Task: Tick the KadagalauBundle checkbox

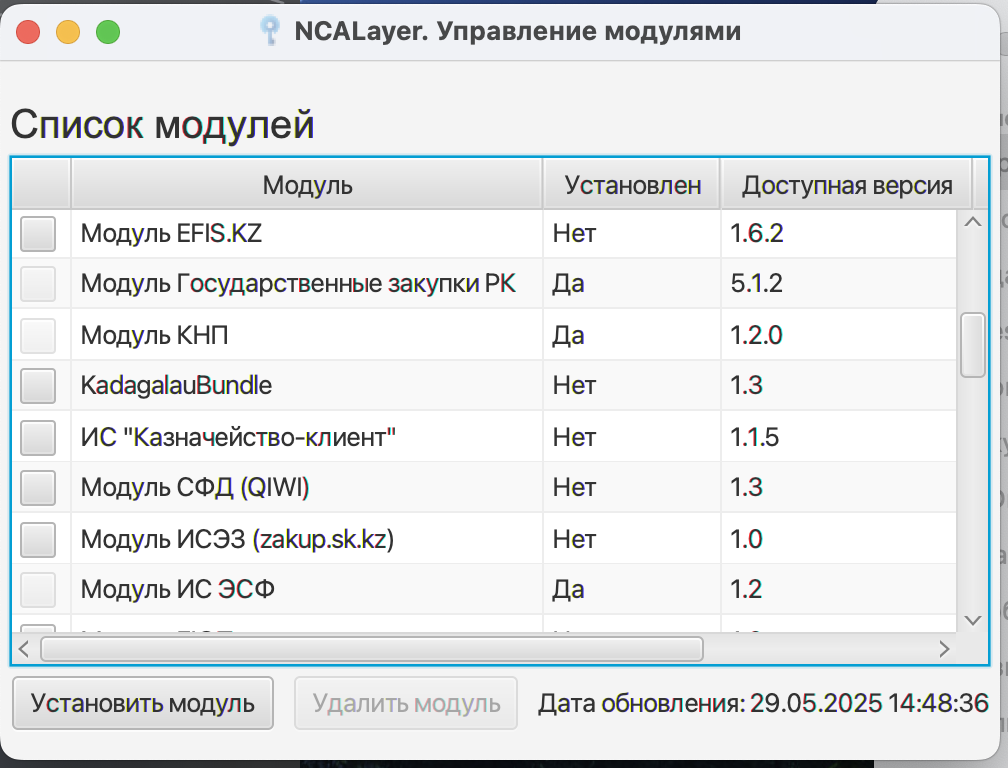Action: 39,386
